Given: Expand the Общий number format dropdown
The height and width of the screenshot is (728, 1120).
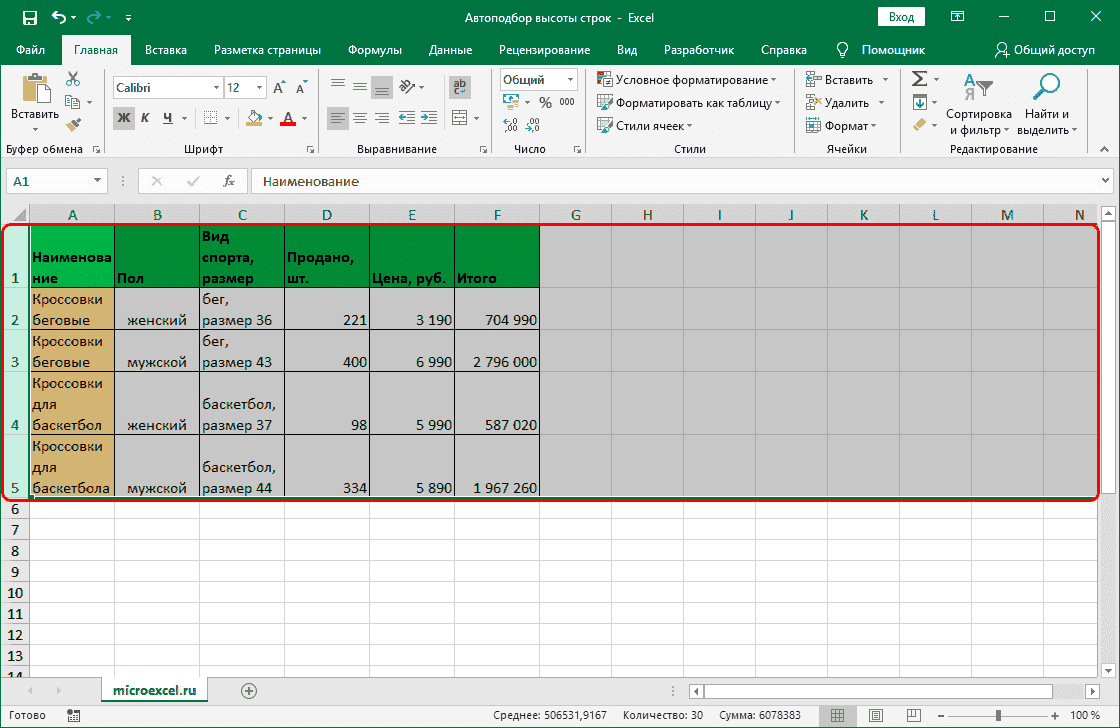Looking at the screenshot, I should click(x=571, y=80).
